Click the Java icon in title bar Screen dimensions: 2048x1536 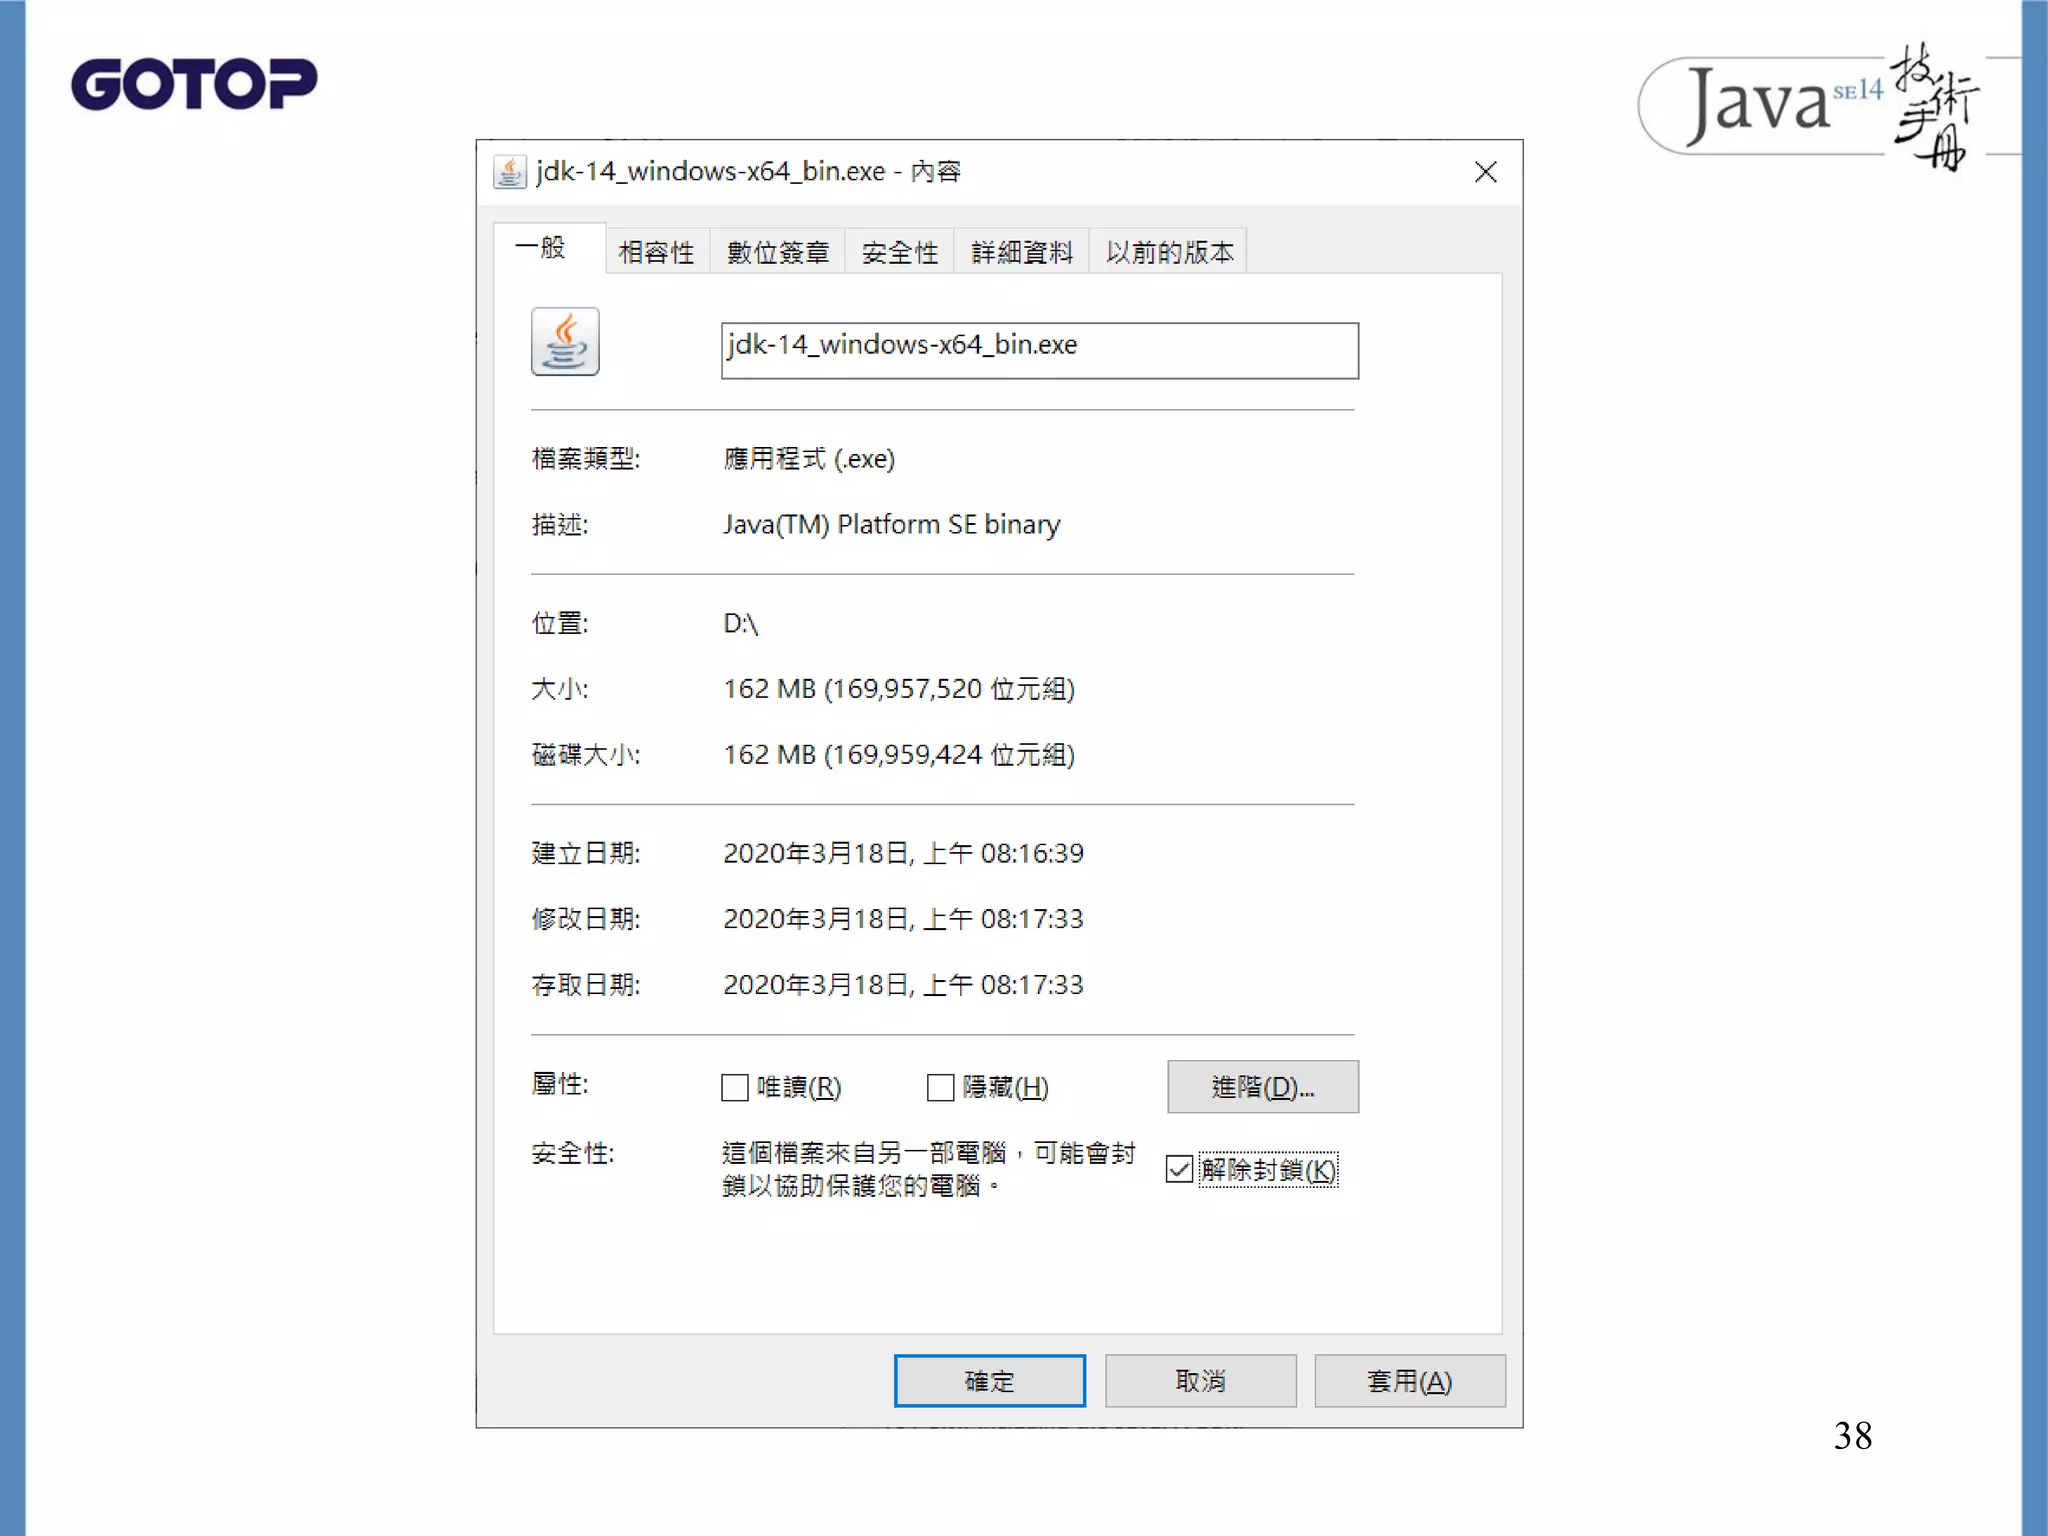(510, 172)
